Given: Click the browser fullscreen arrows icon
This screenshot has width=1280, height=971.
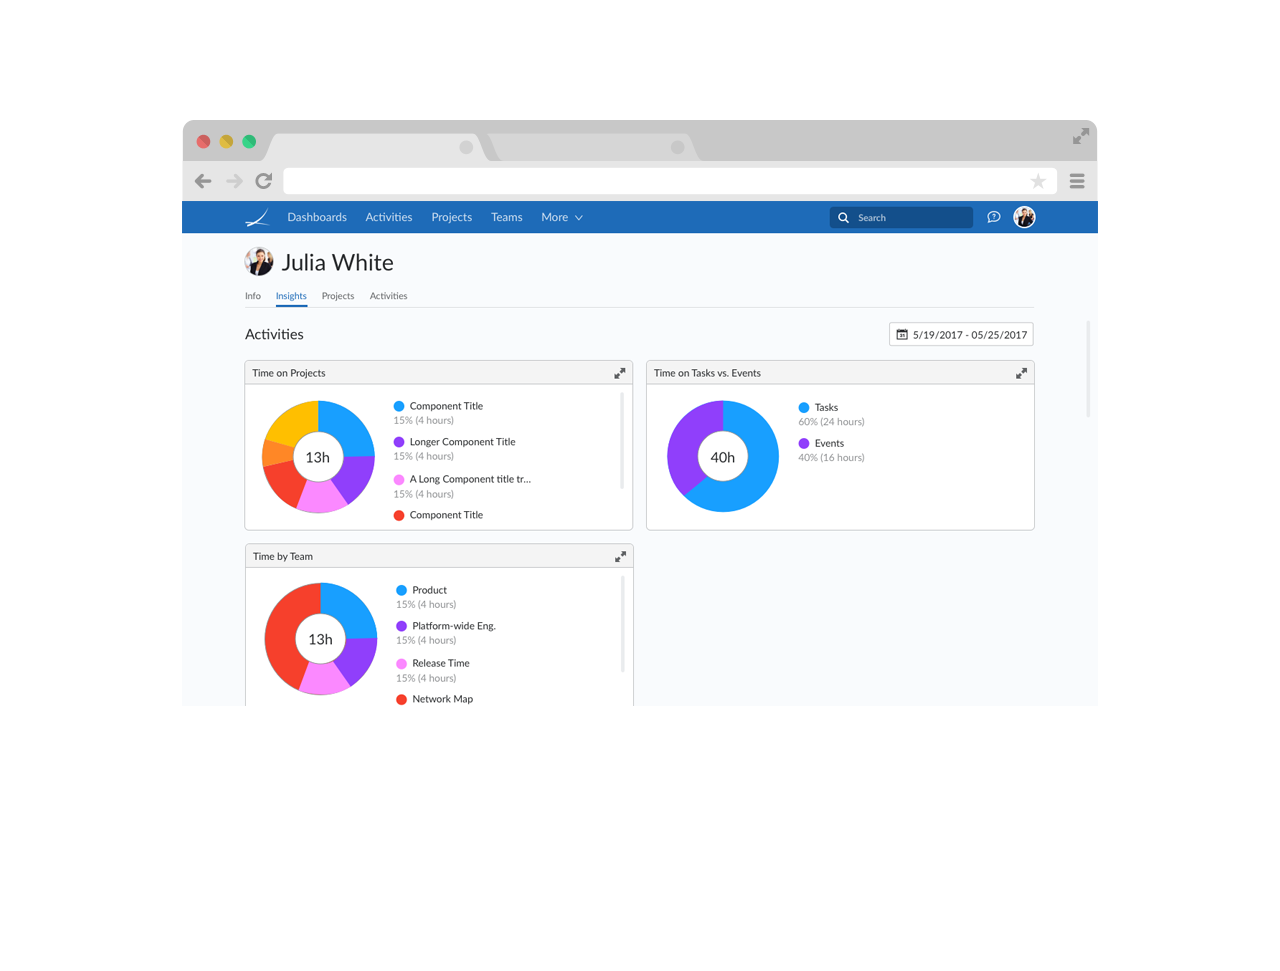Looking at the screenshot, I should click(x=1081, y=136).
